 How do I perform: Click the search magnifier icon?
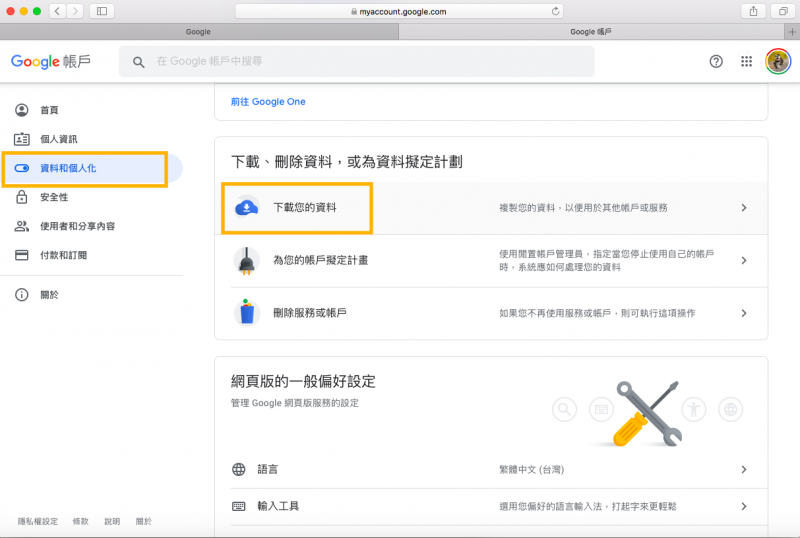[x=138, y=62]
